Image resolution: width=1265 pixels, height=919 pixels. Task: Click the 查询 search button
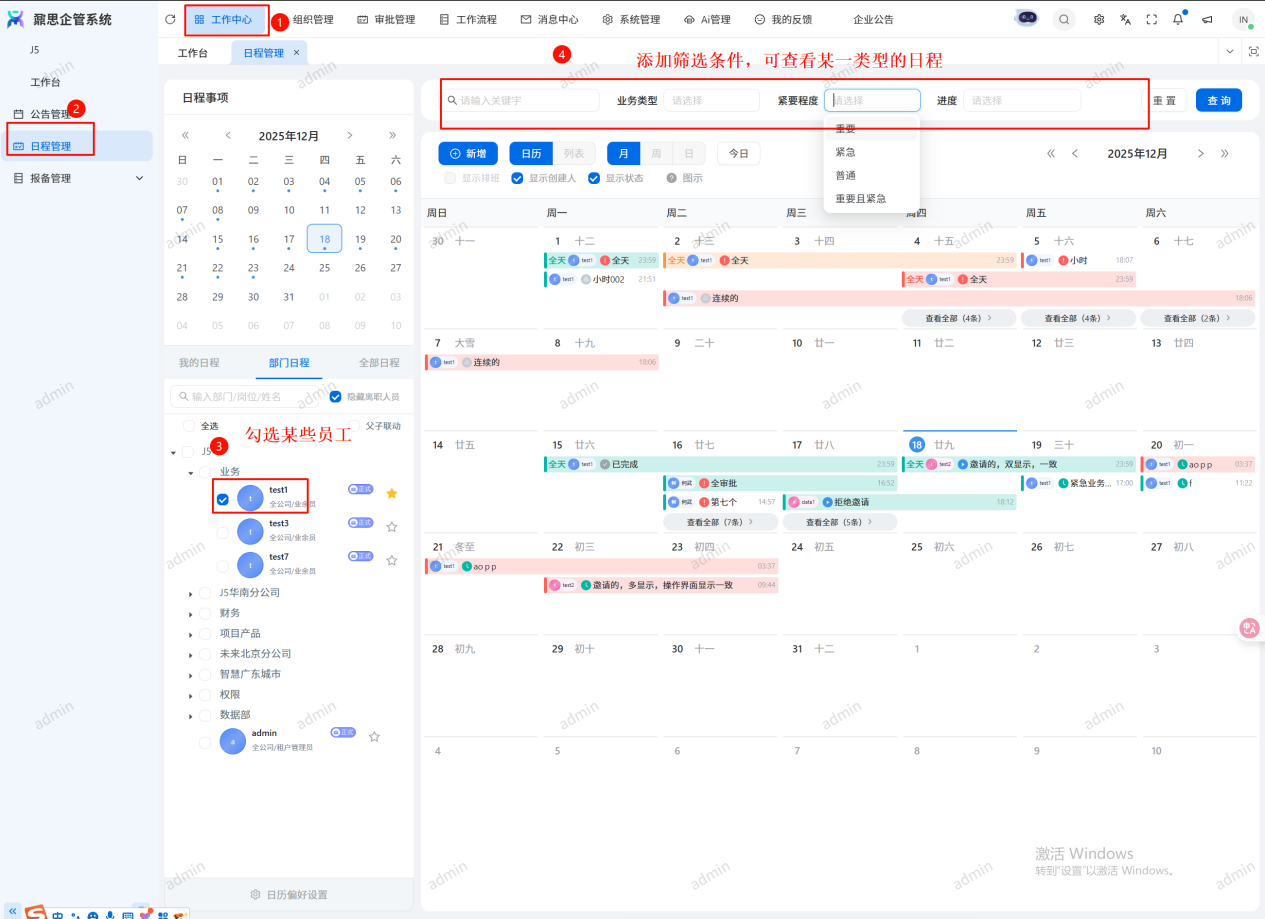pos(1218,101)
